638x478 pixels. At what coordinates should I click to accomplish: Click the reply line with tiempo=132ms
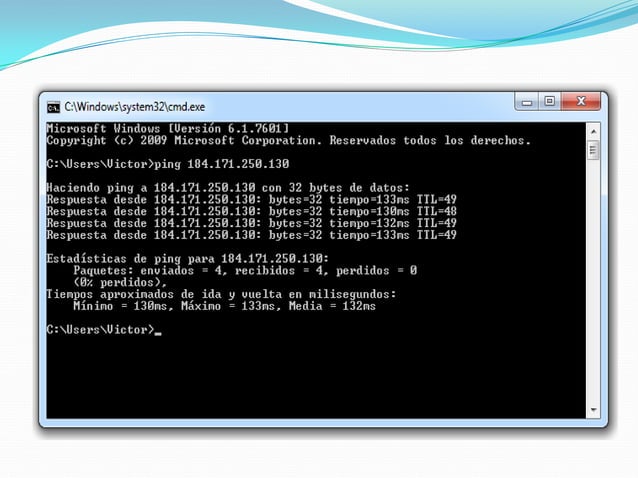tap(251, 223)
